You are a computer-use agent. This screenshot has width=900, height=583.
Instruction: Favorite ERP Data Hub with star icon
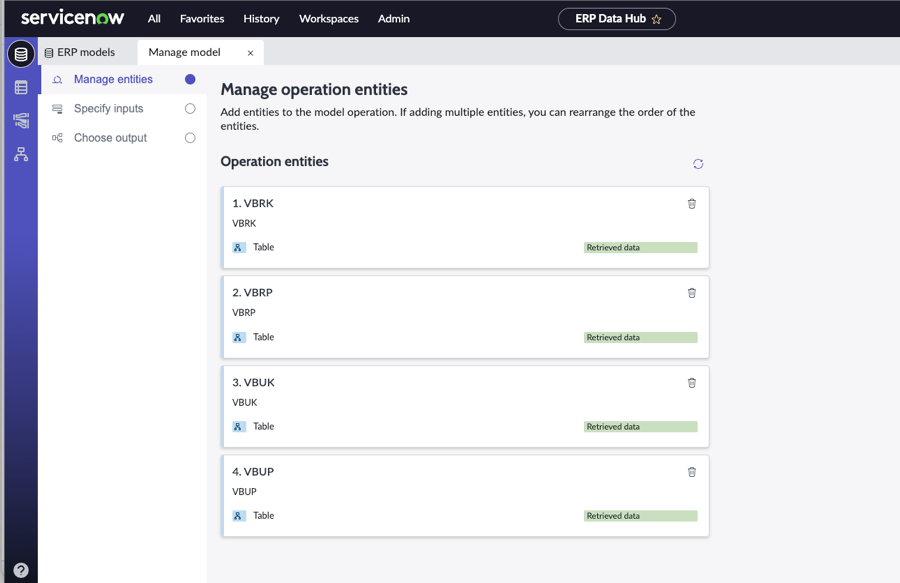pos(657,19)
